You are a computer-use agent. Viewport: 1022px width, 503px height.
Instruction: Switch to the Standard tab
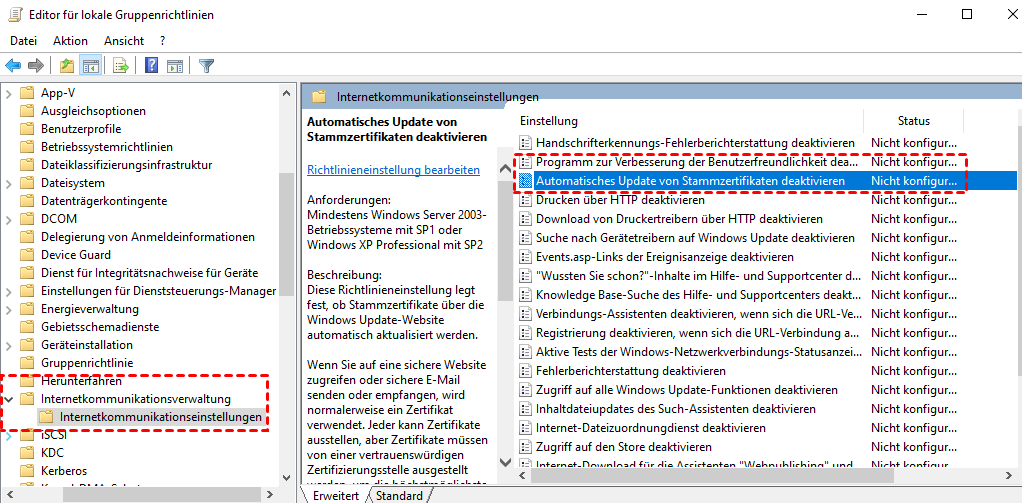(x=399, y=496)
